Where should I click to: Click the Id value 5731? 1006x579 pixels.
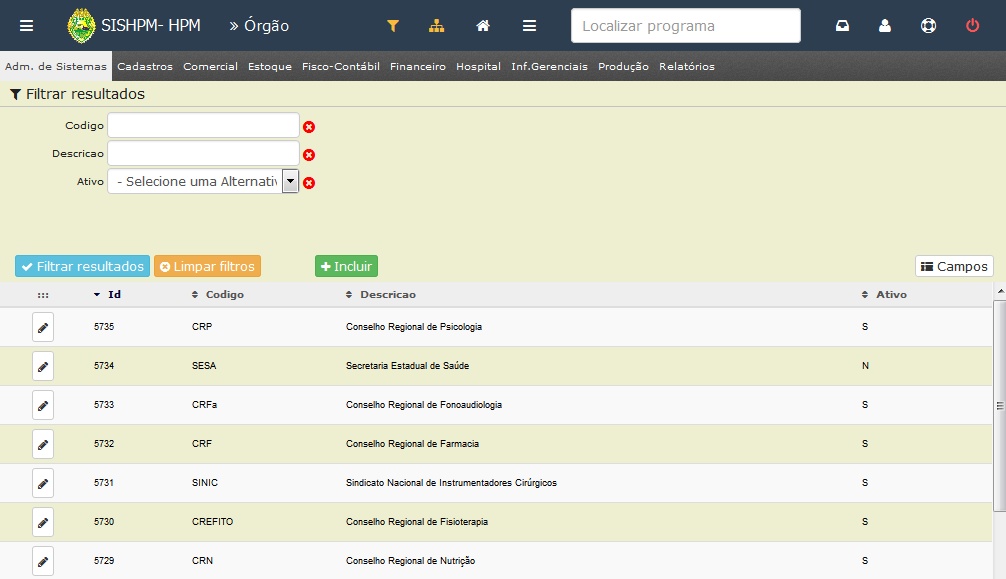point(104,483)
